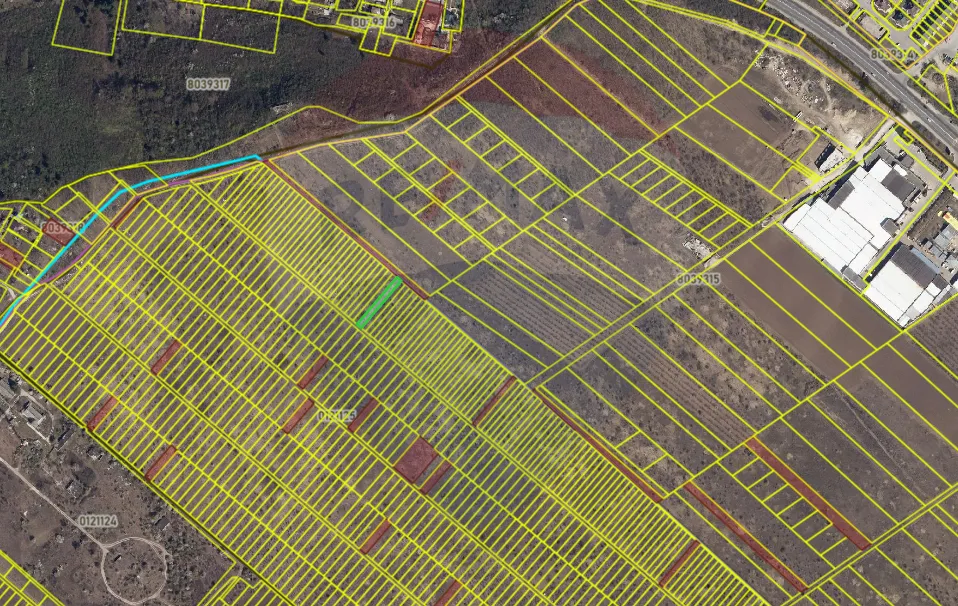The width and height of the screenshot is (958, 606).
Task: Select the large rectangular parcel at top-left forest edge
Action: (82, 23)
